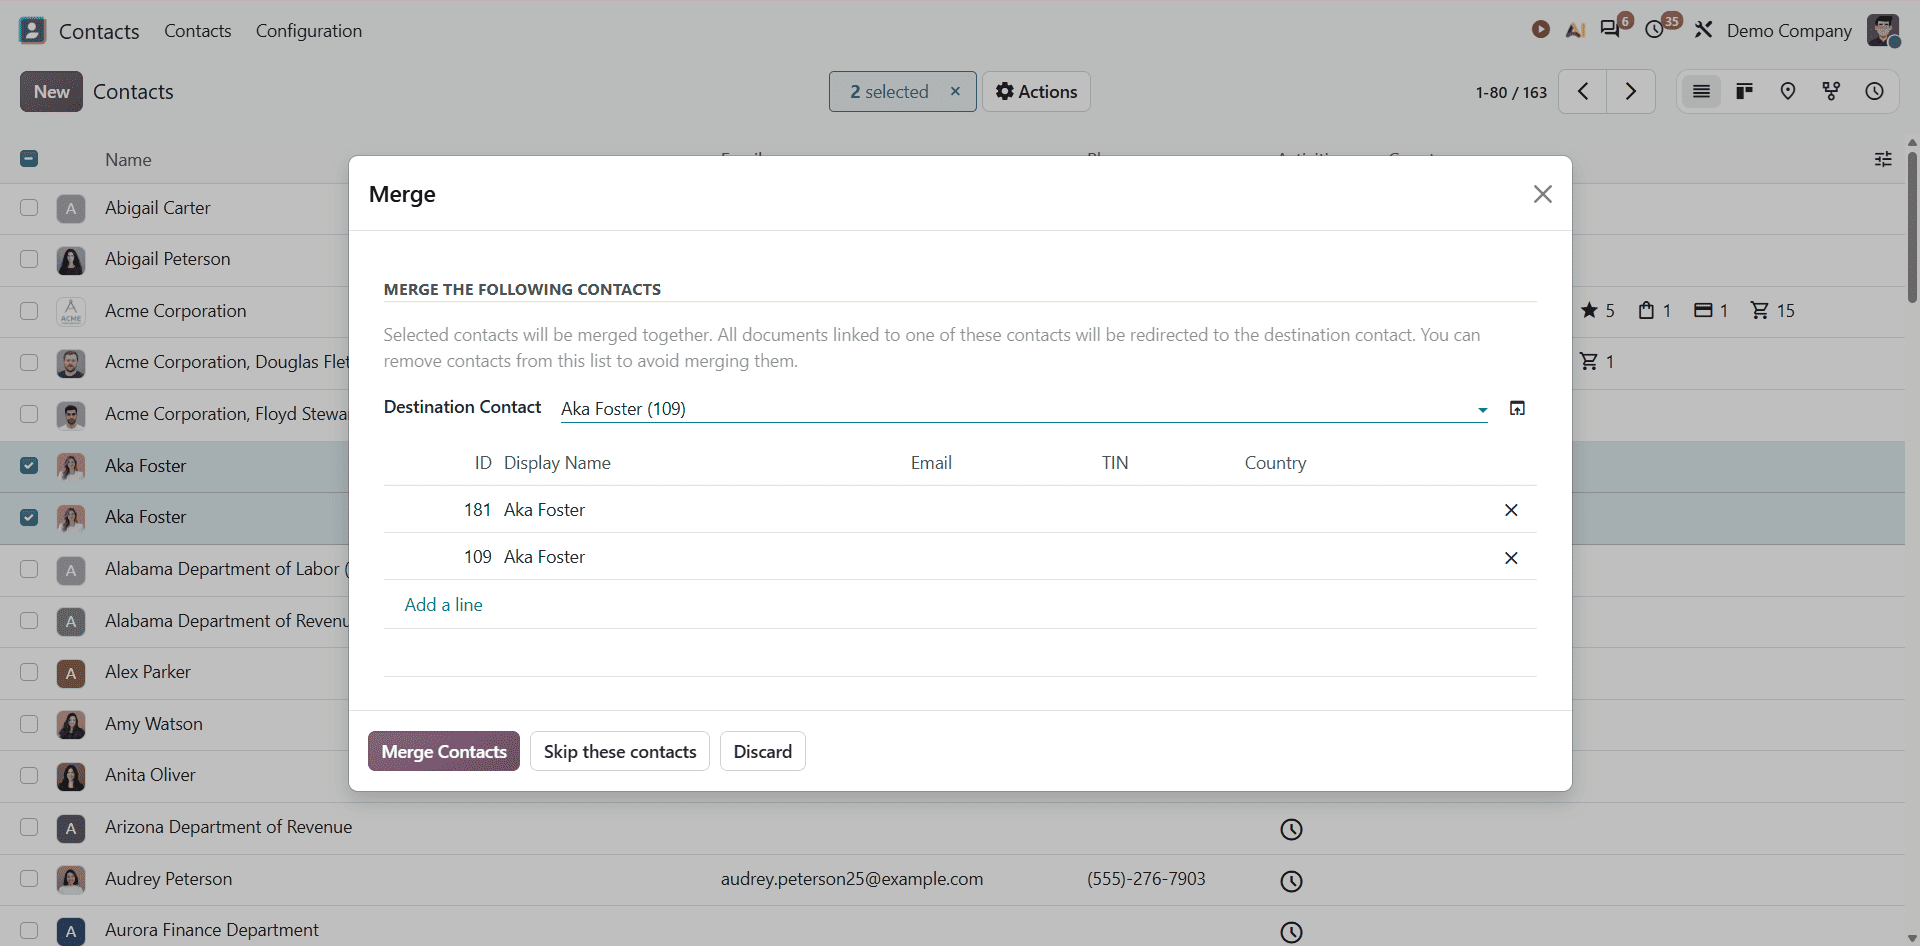Image resolution: width=1920 pixels, height=946 pixels.
Task: Switch to activity view
Action: pyautogui.click(x=1875, y=91)
